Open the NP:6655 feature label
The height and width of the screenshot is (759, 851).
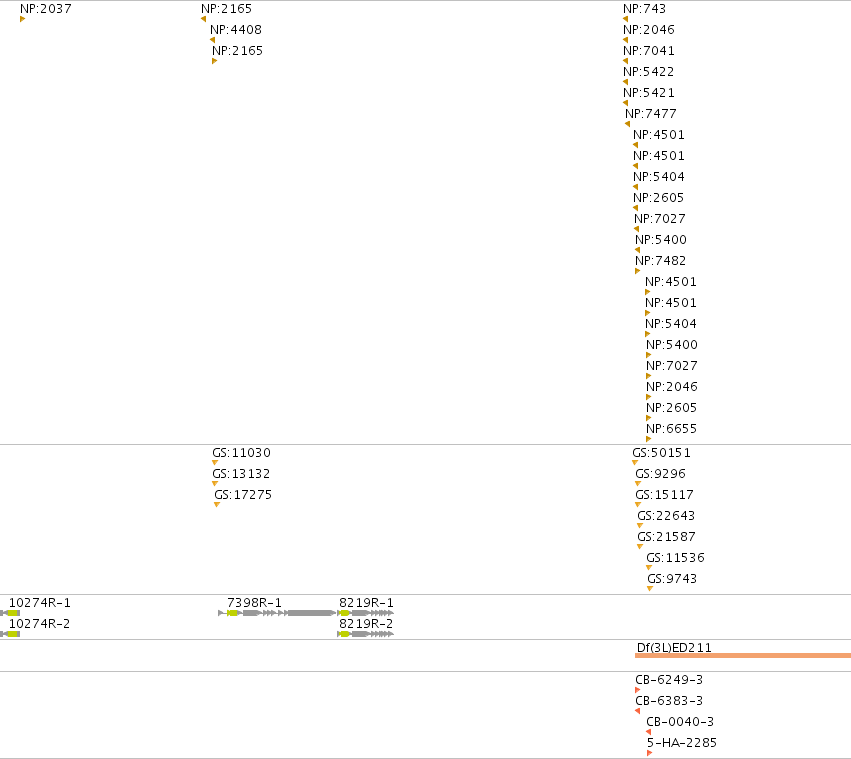coord(671,429)
